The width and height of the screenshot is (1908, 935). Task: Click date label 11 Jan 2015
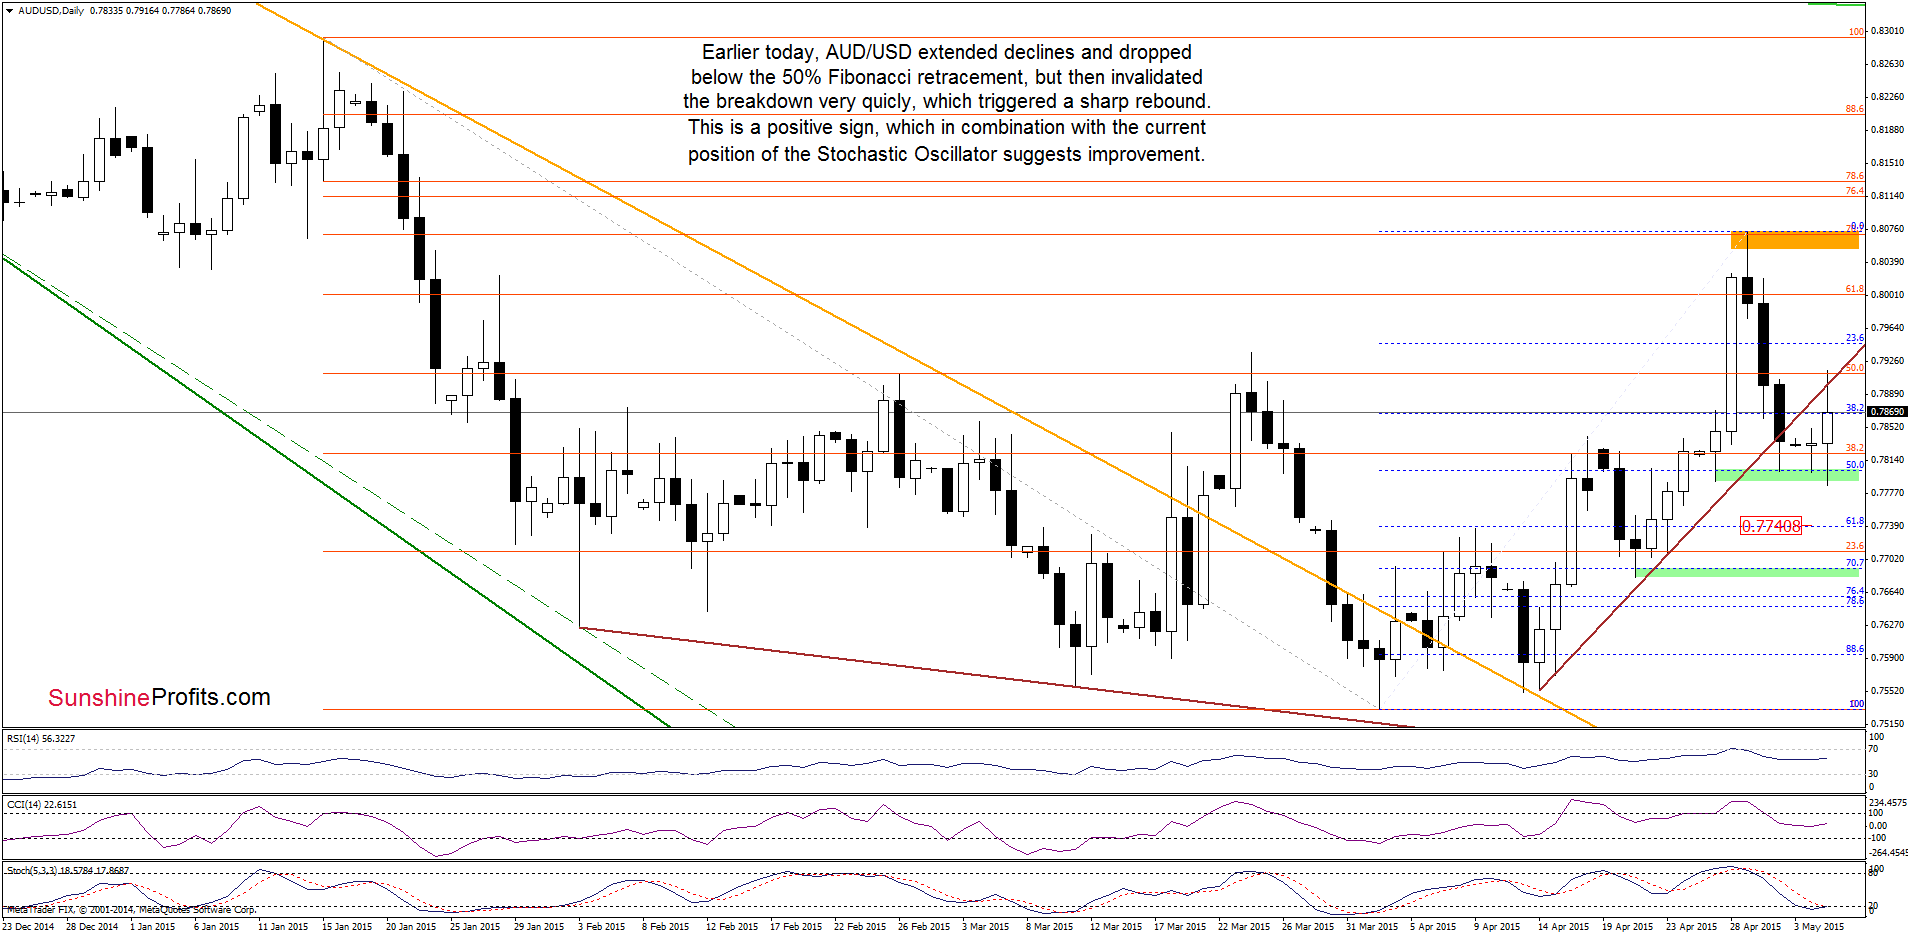tap(283, 927)
